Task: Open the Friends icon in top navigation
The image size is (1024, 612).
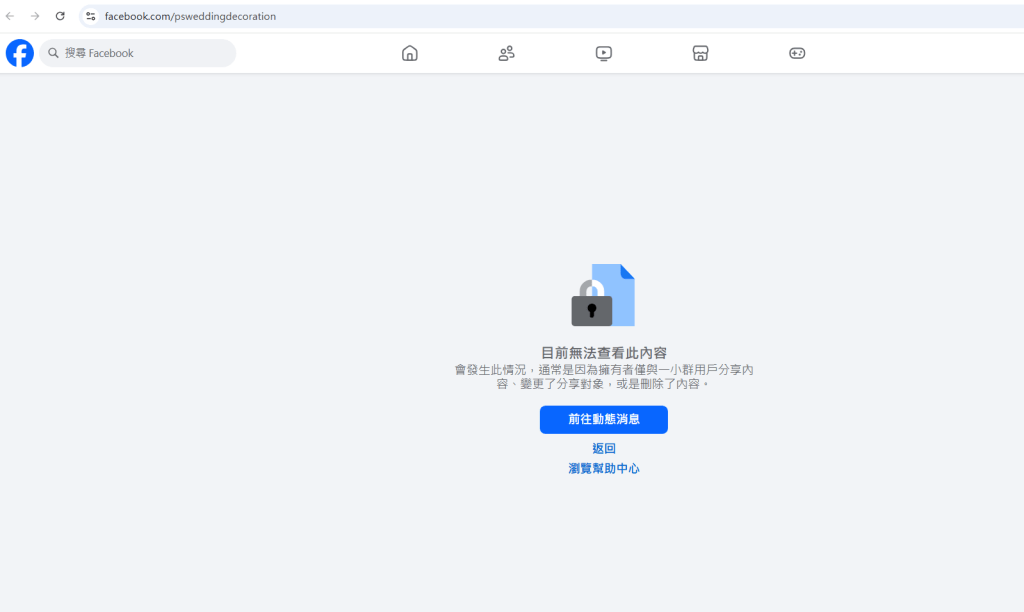Action: [x=507, y=53]
